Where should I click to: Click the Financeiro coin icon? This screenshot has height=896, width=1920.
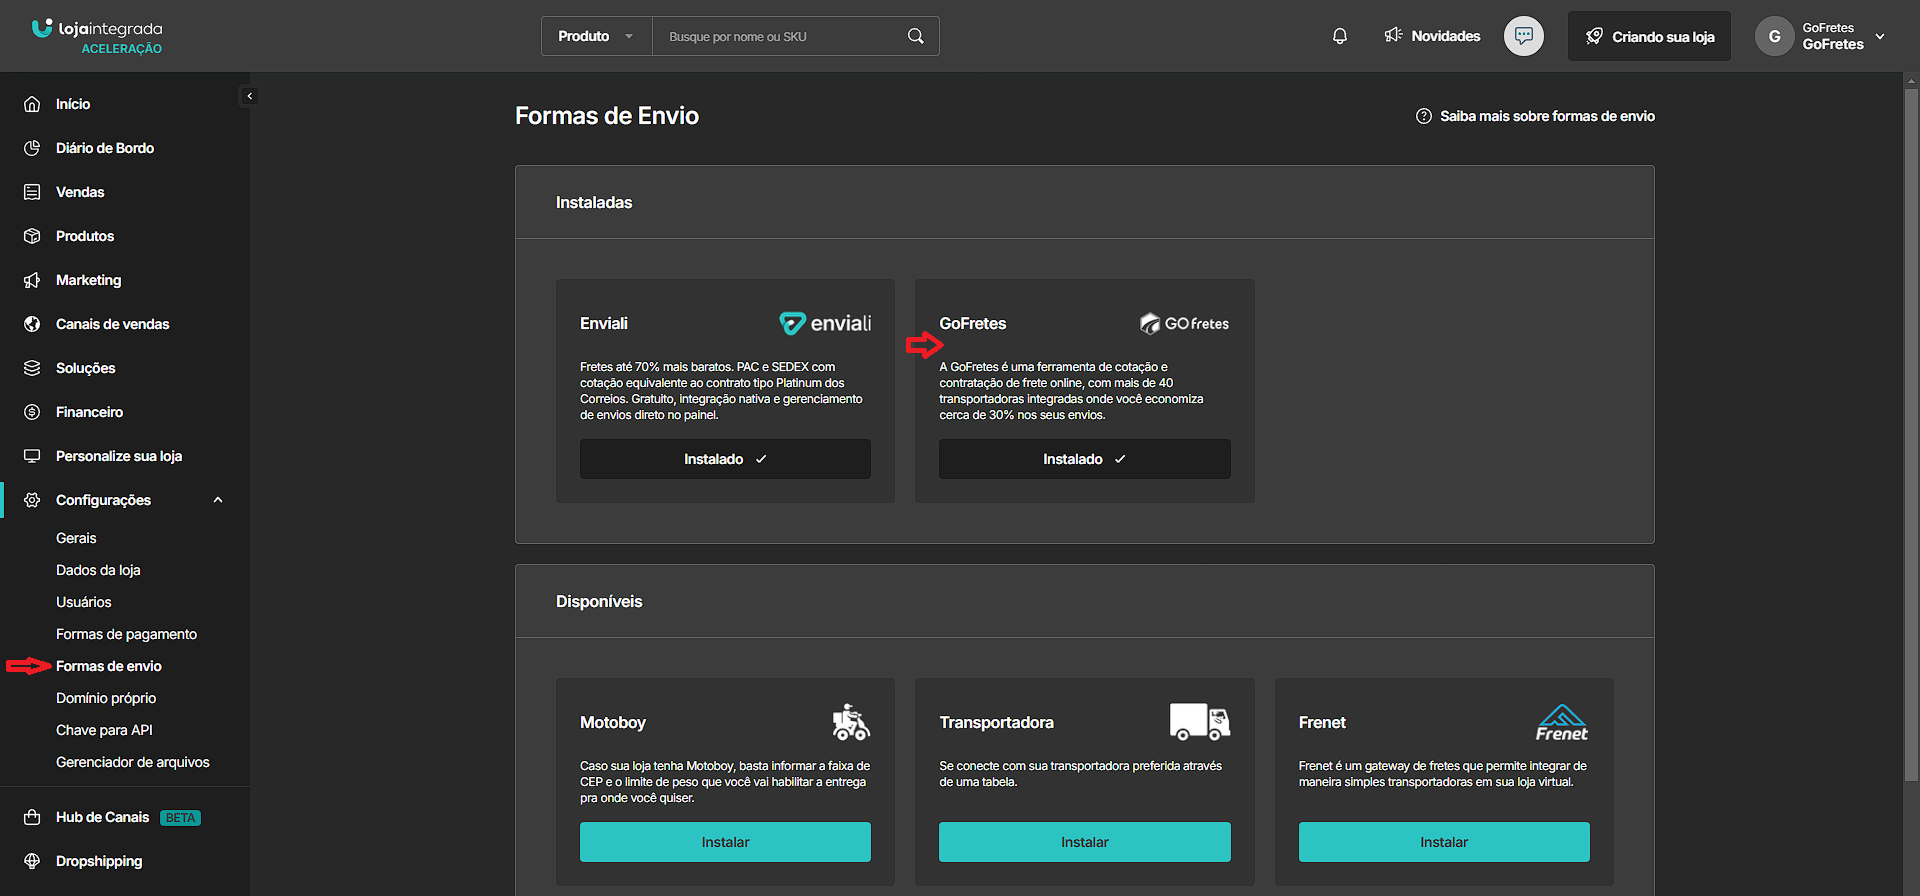click(x=32, y=412)
